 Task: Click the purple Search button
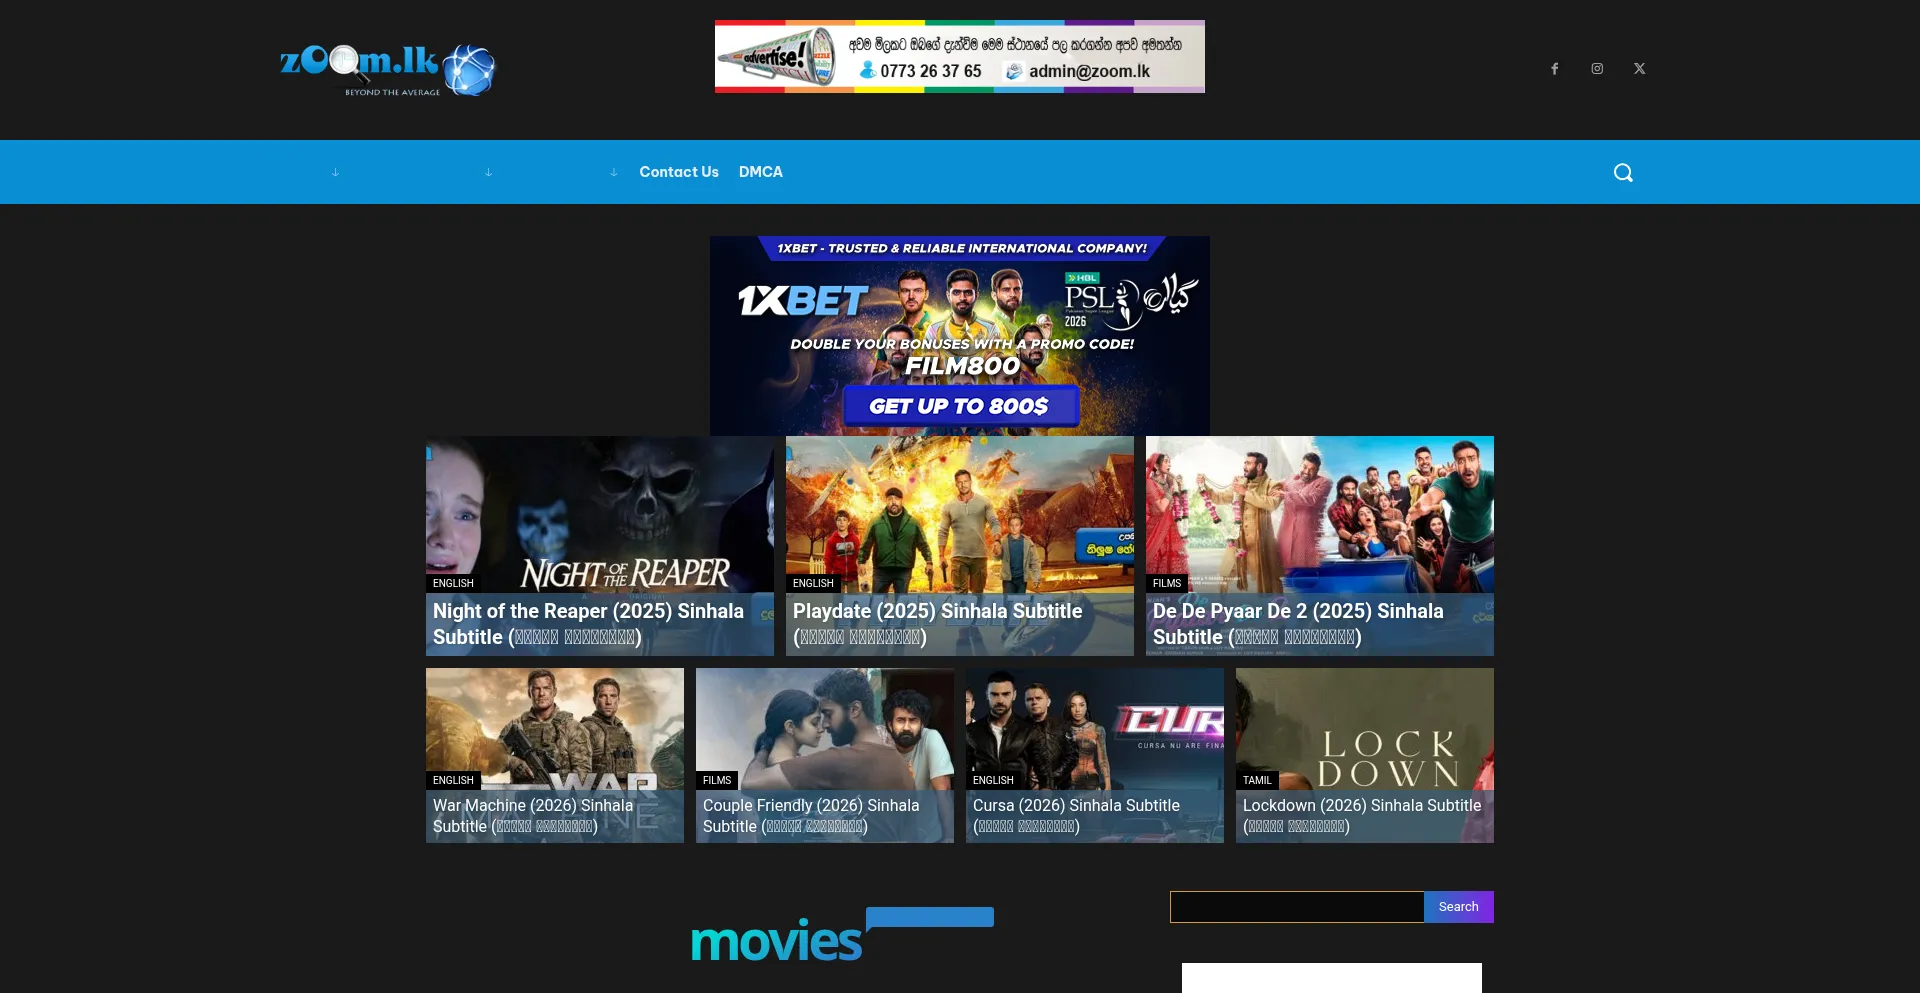(x=1459, y=907)
